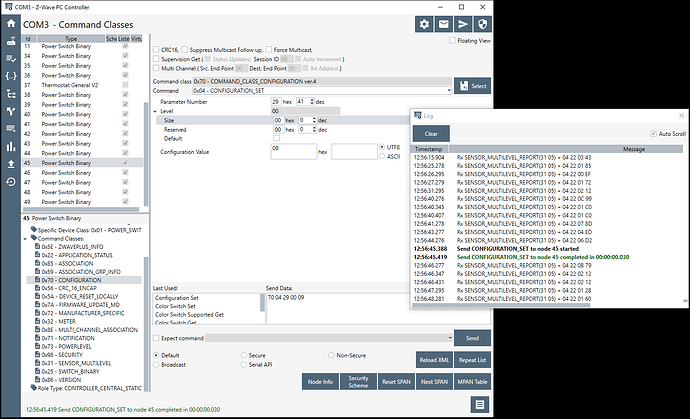
Task: Select the Secure radio button
Action: 243,355
